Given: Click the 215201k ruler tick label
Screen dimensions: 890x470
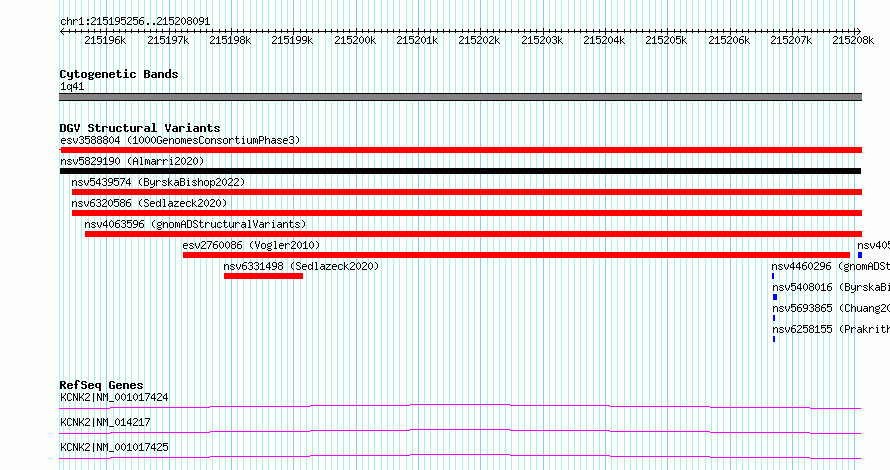Looking at the screenshot, I should point(417,41).
